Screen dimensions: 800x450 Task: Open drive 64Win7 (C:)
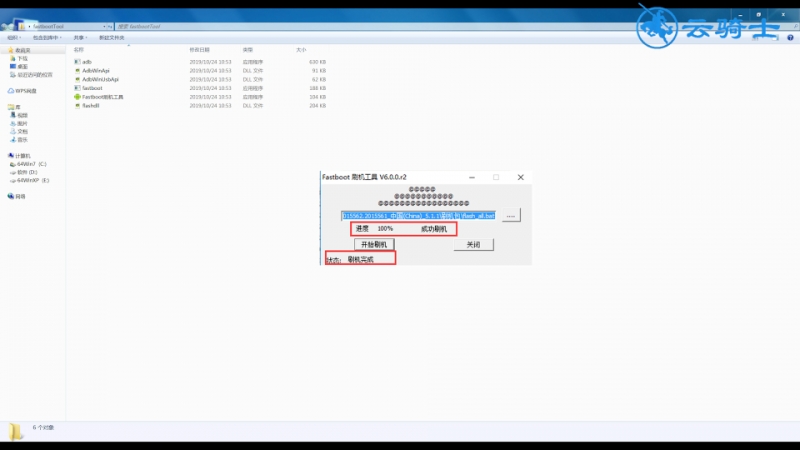tap(29, 164)
